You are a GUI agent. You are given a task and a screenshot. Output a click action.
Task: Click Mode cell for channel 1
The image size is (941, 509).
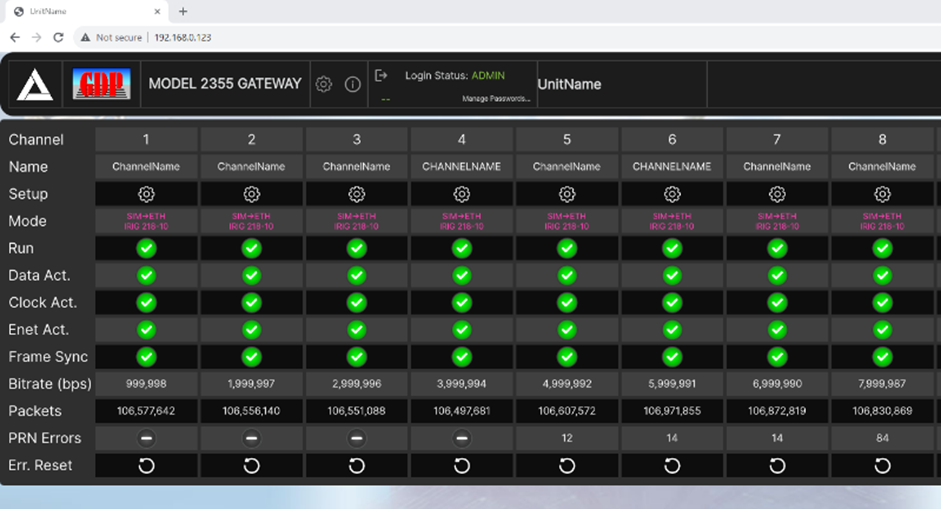coord(146,221)
